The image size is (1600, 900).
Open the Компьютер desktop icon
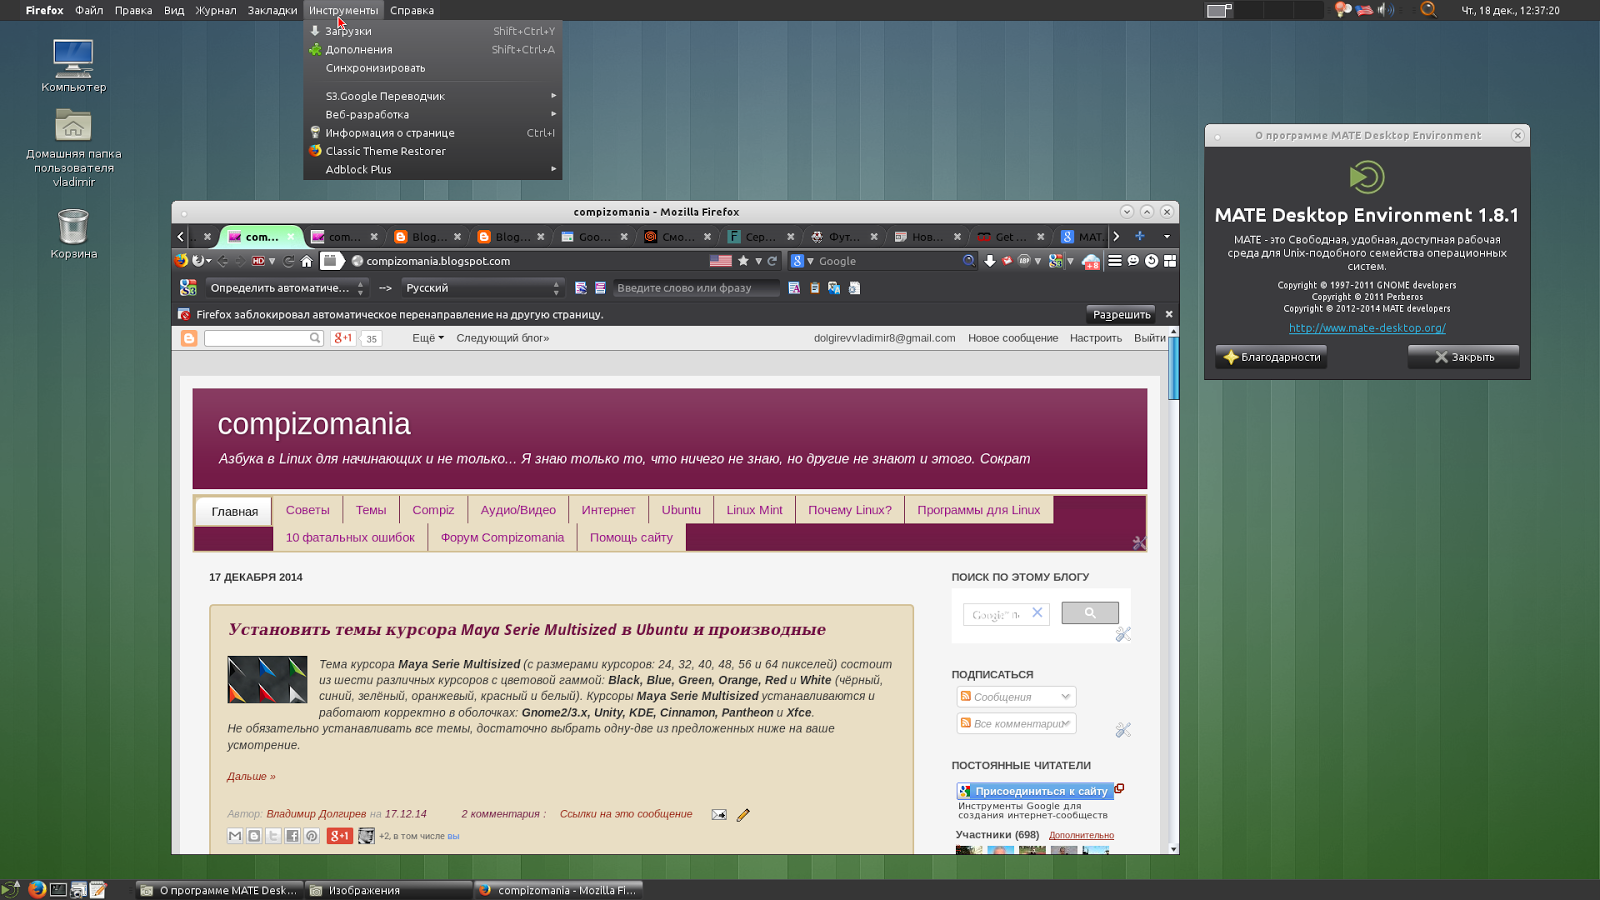[x=73, y=66]
